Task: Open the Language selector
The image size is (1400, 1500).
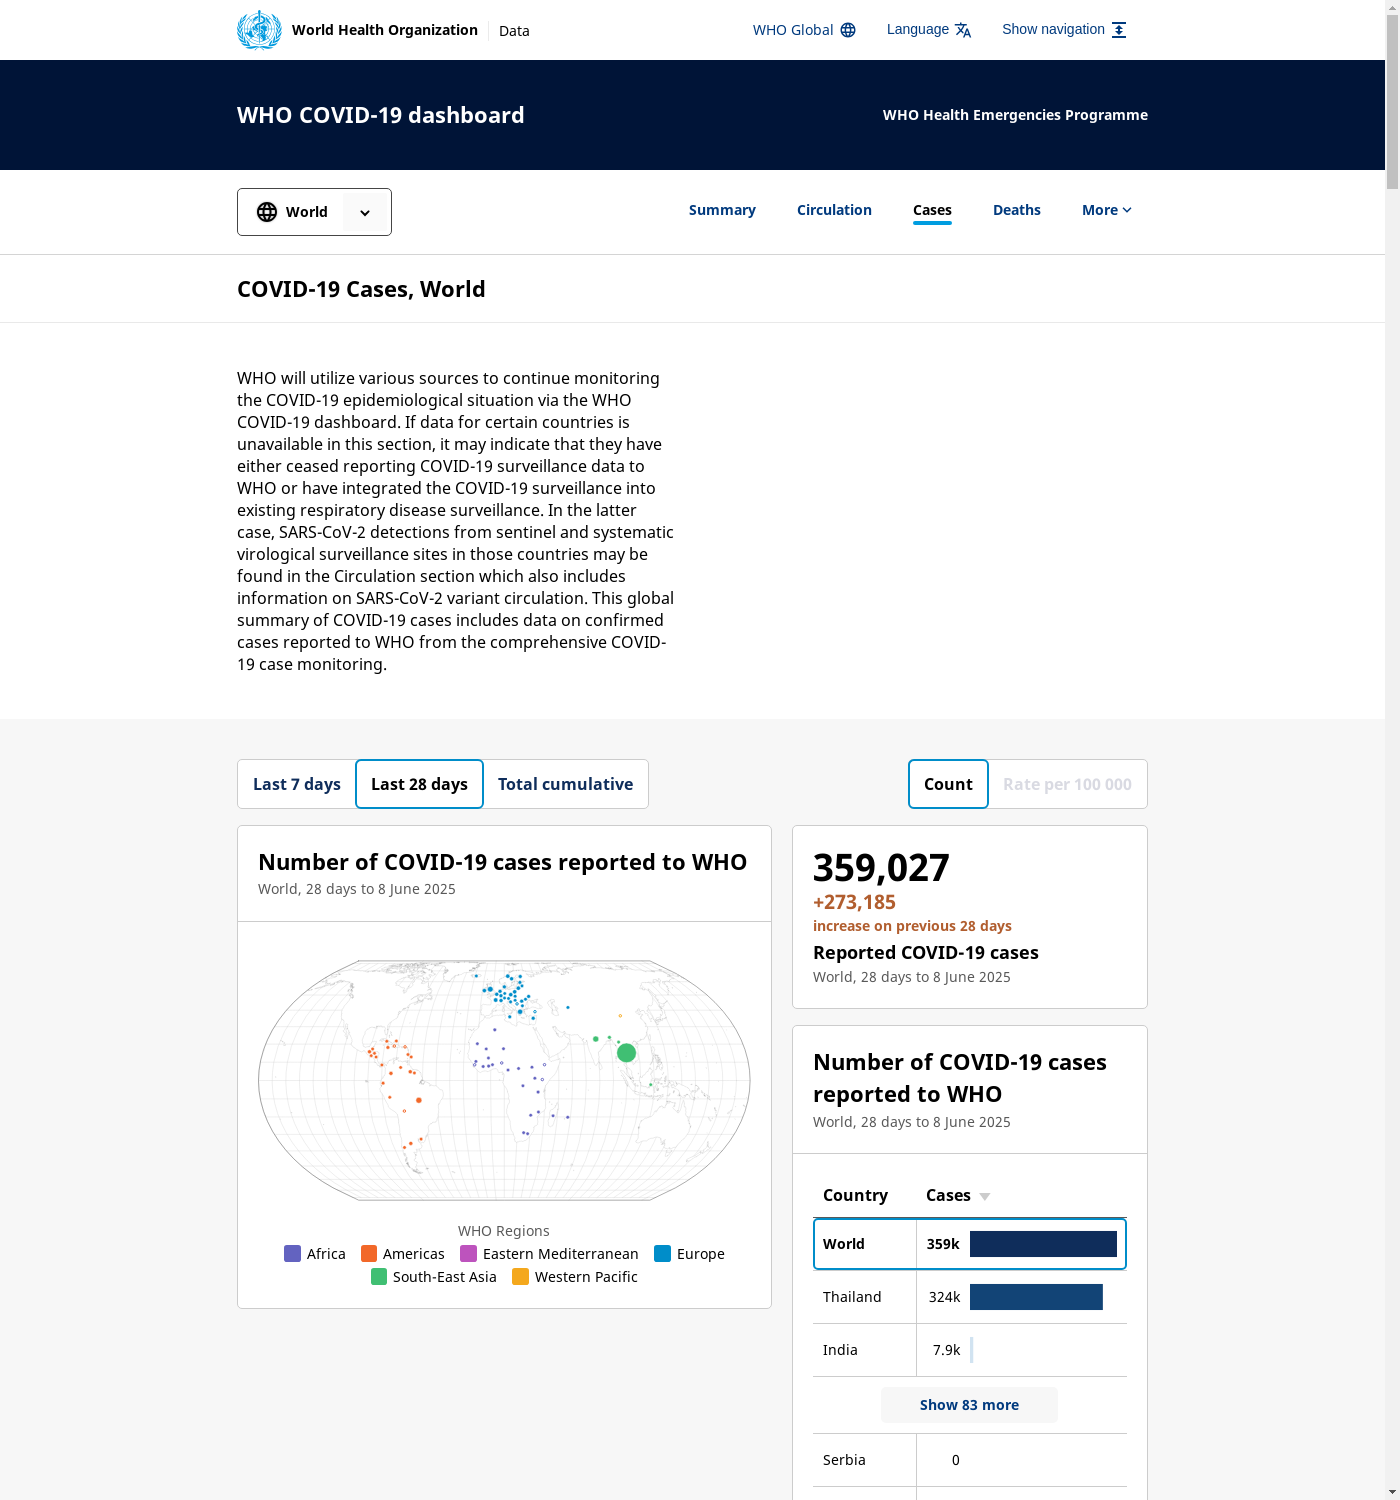Action: tap(929, 30)
